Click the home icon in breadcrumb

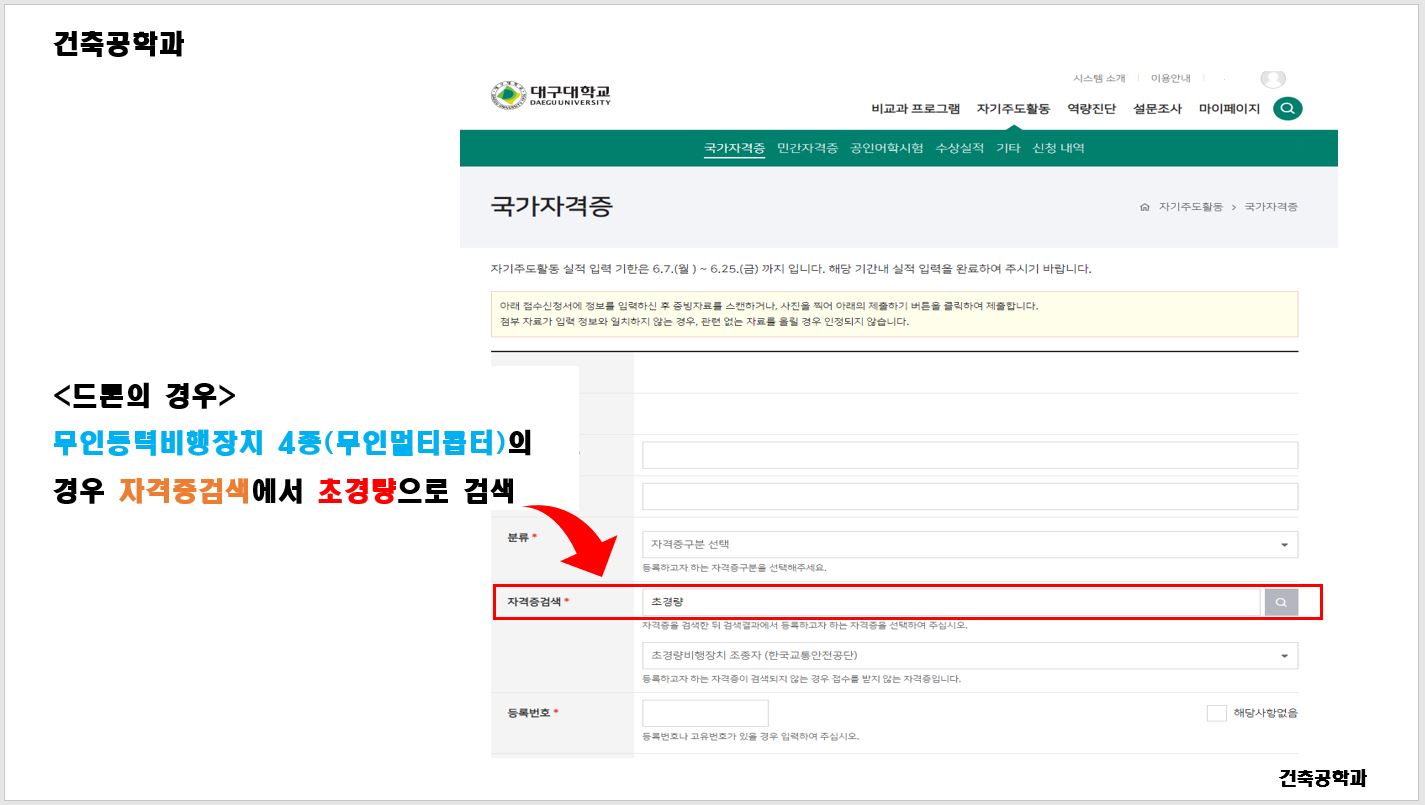[x=1144, y=207]
